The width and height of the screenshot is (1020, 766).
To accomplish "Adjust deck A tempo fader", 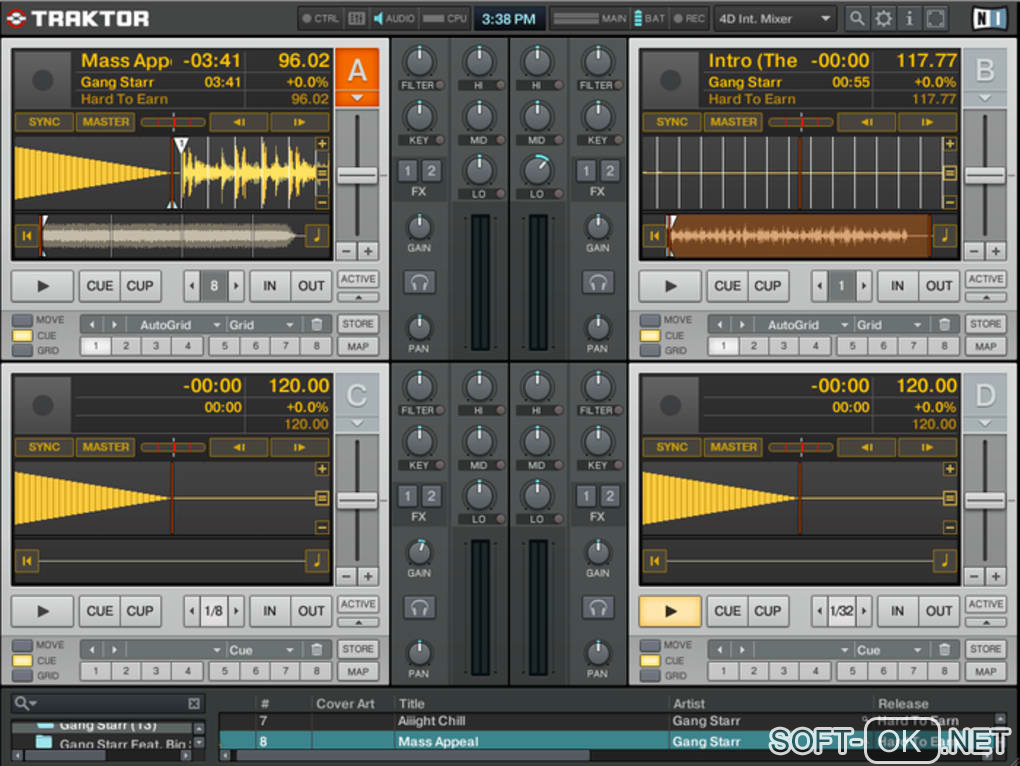I will point(357,176).
